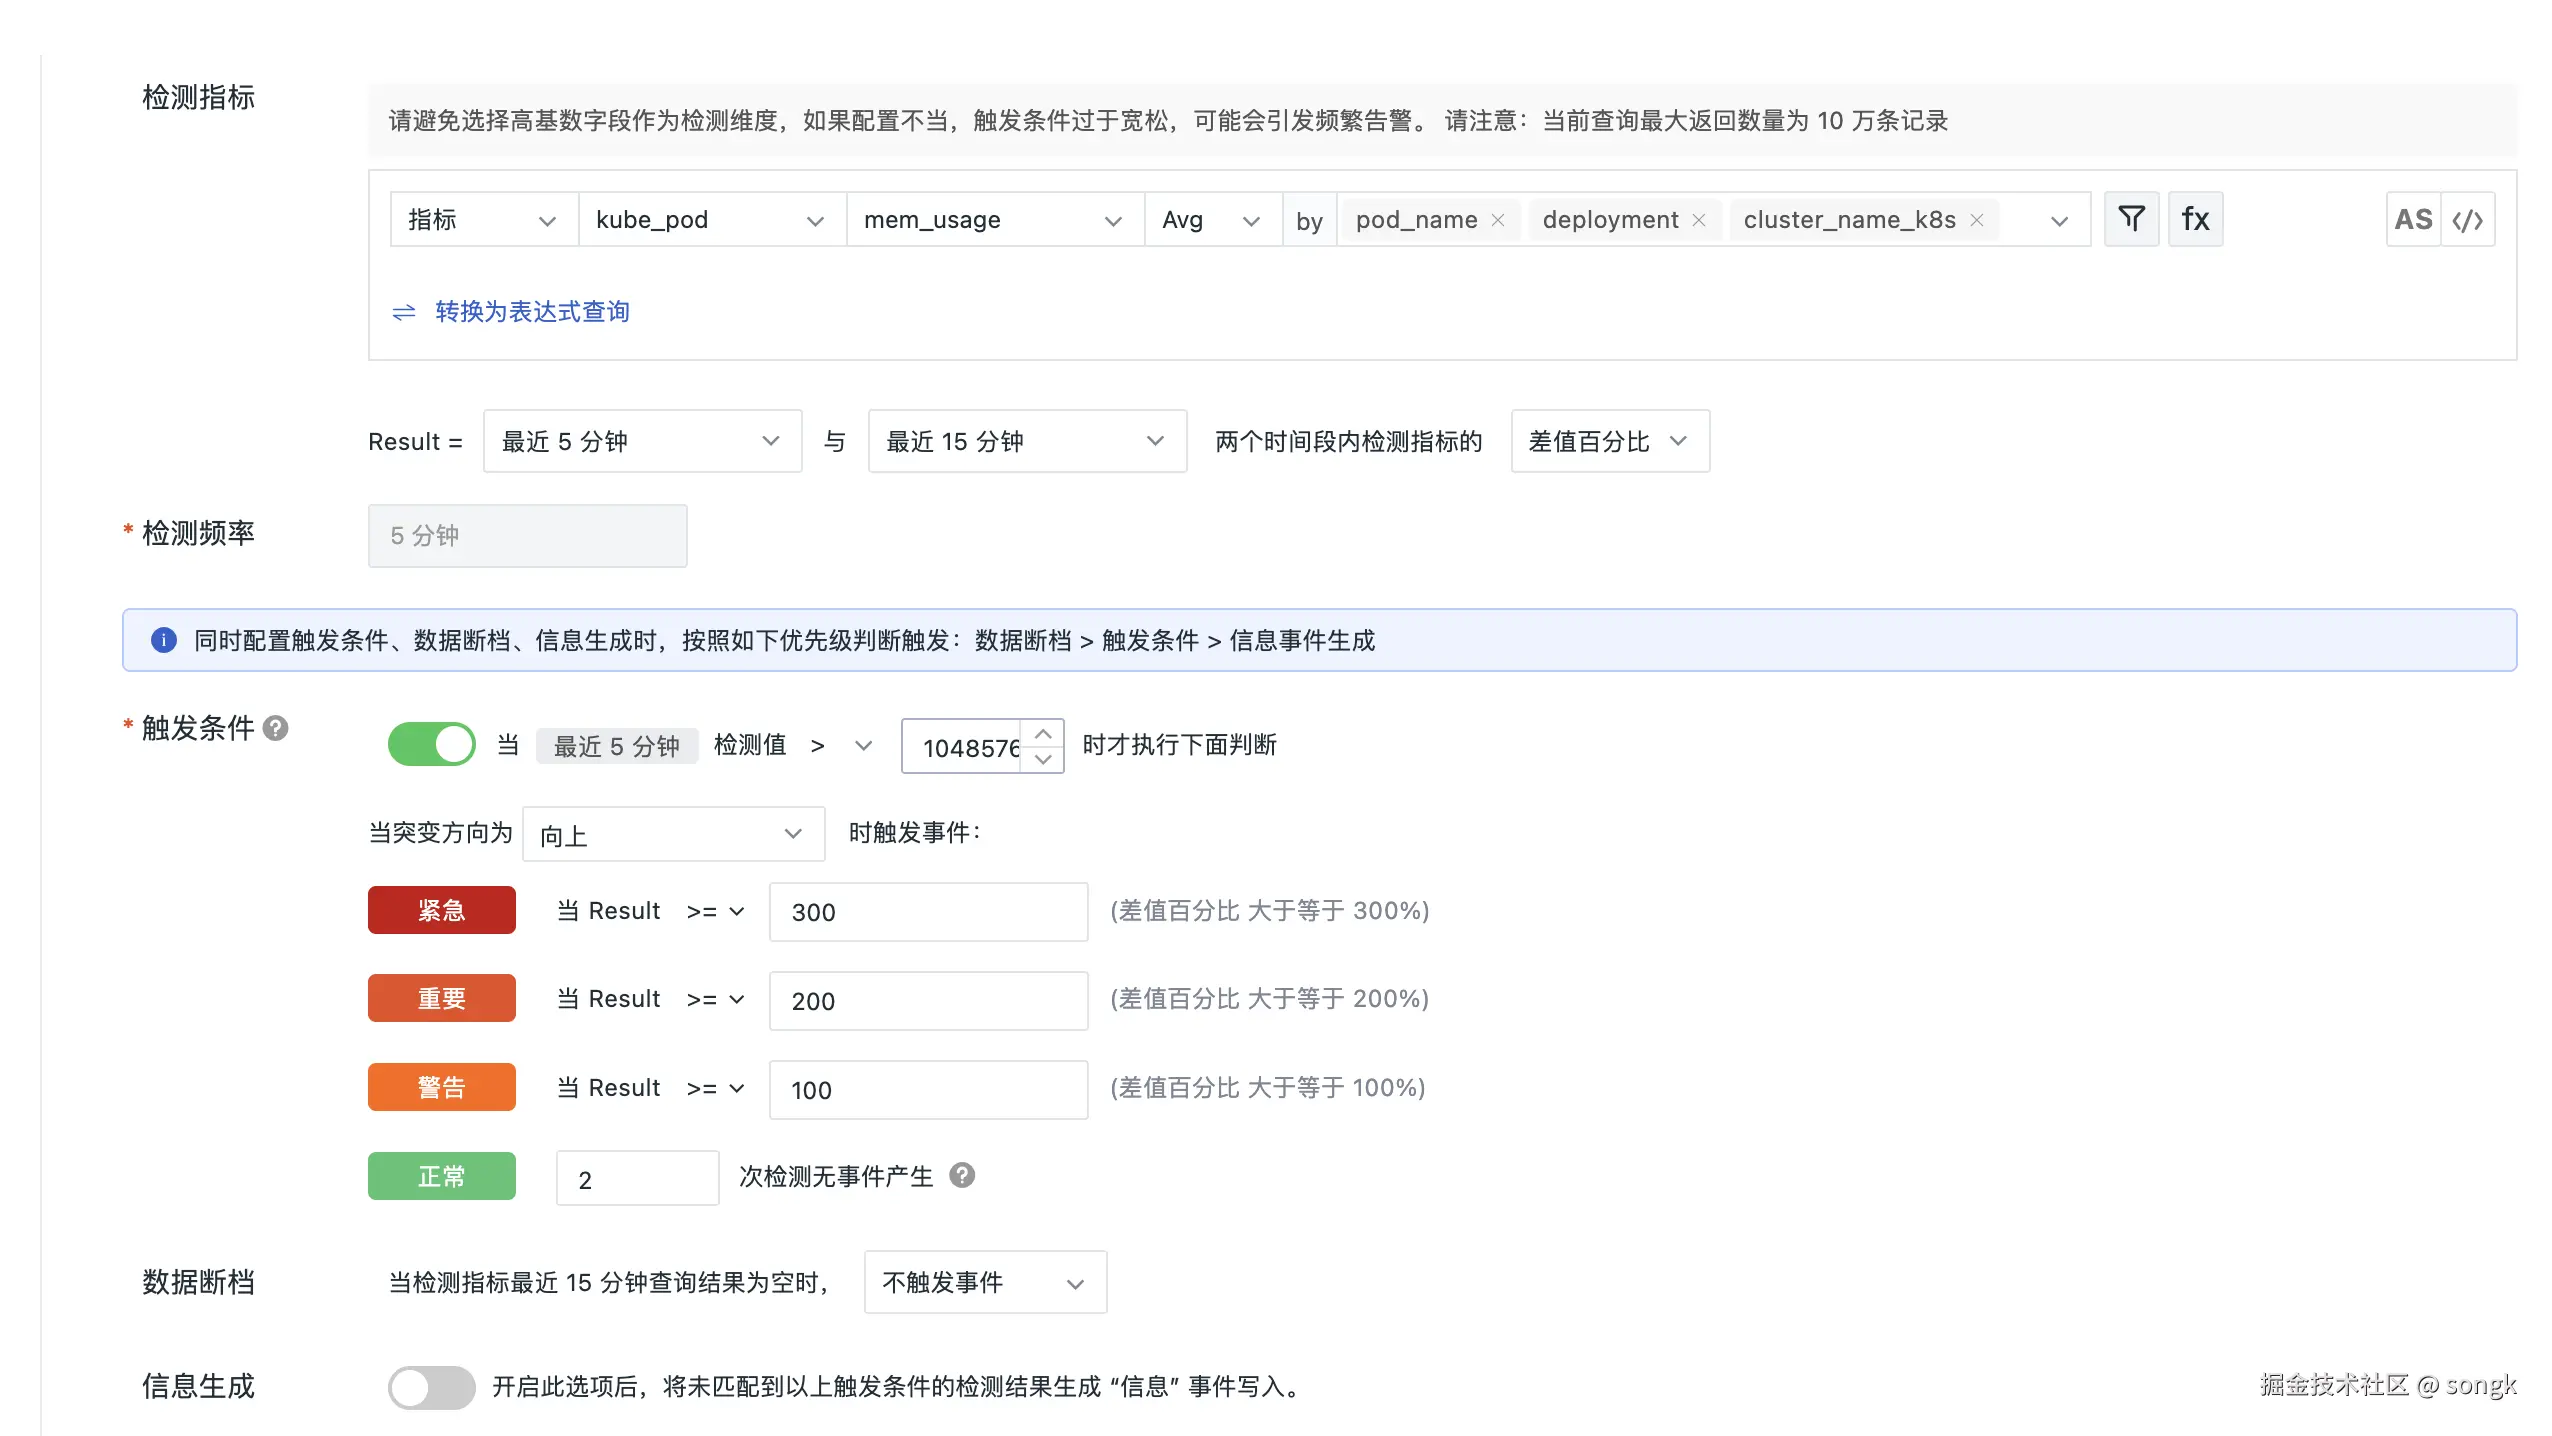
Task: Open the fx function button
Action: coord(2195,219)
